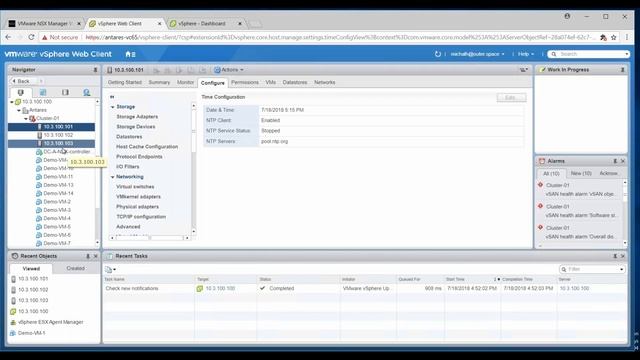Click the Edit time configuration button
Viewport: 640px width, 360px height.
click(511, 98)
